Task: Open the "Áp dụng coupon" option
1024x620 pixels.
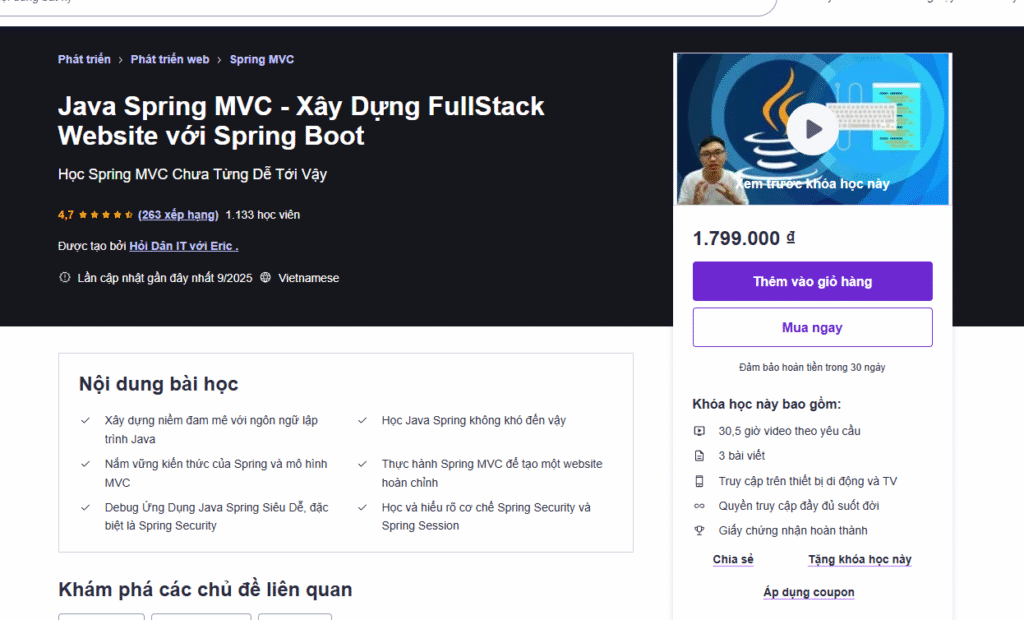Action: tap(809, 593)
